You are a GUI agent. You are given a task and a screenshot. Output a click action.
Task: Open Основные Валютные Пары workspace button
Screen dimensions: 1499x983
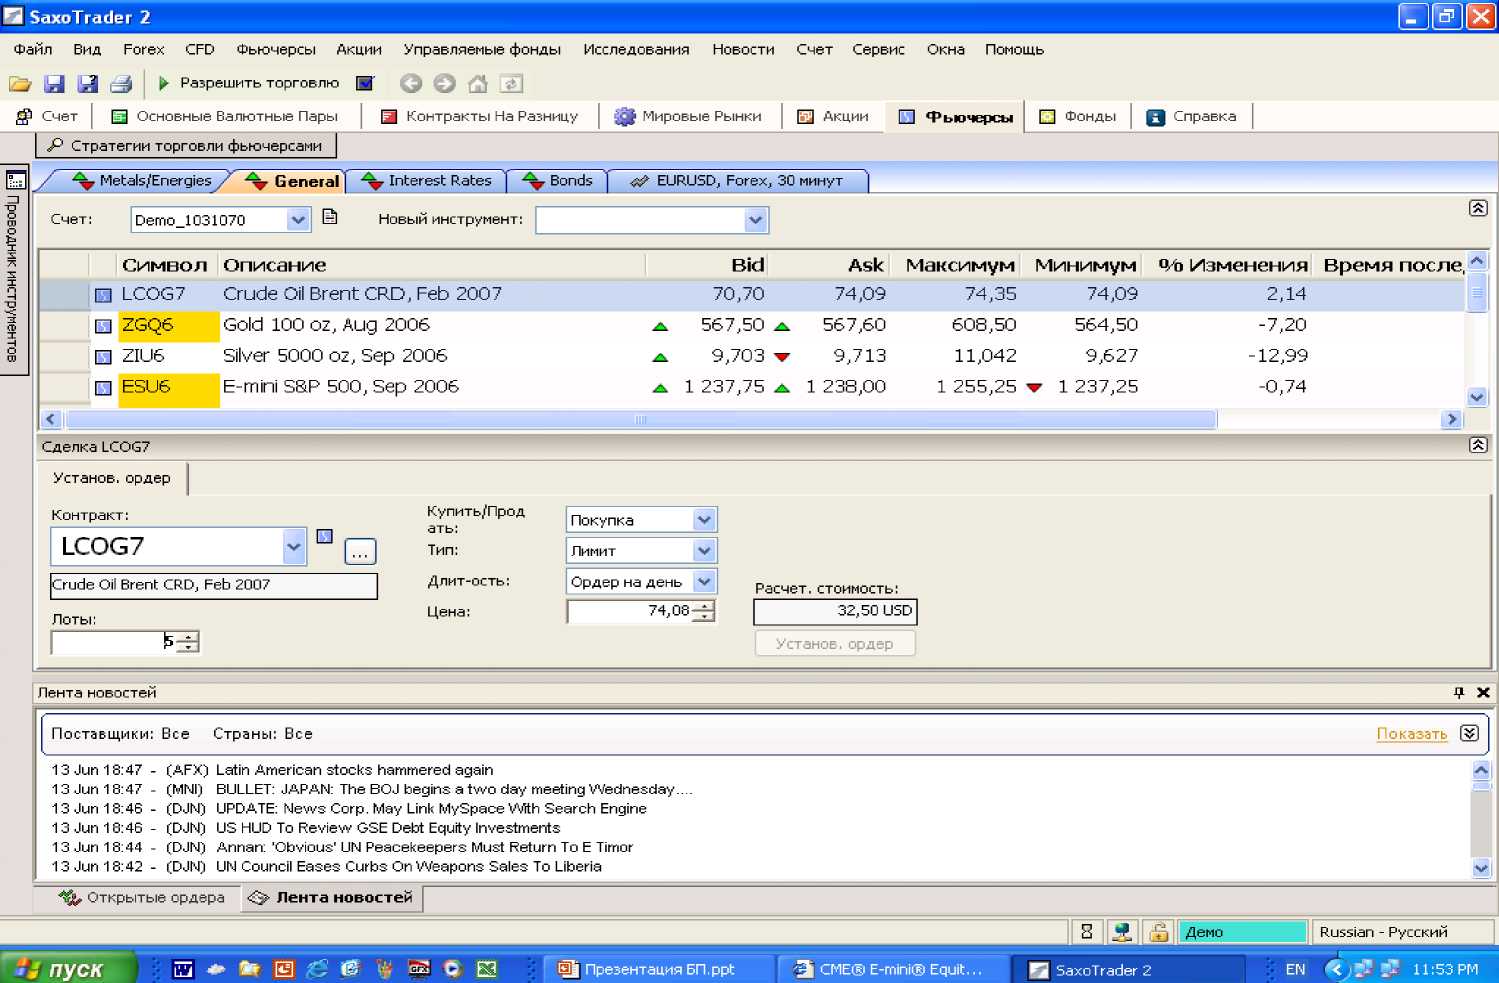point(225,116)
